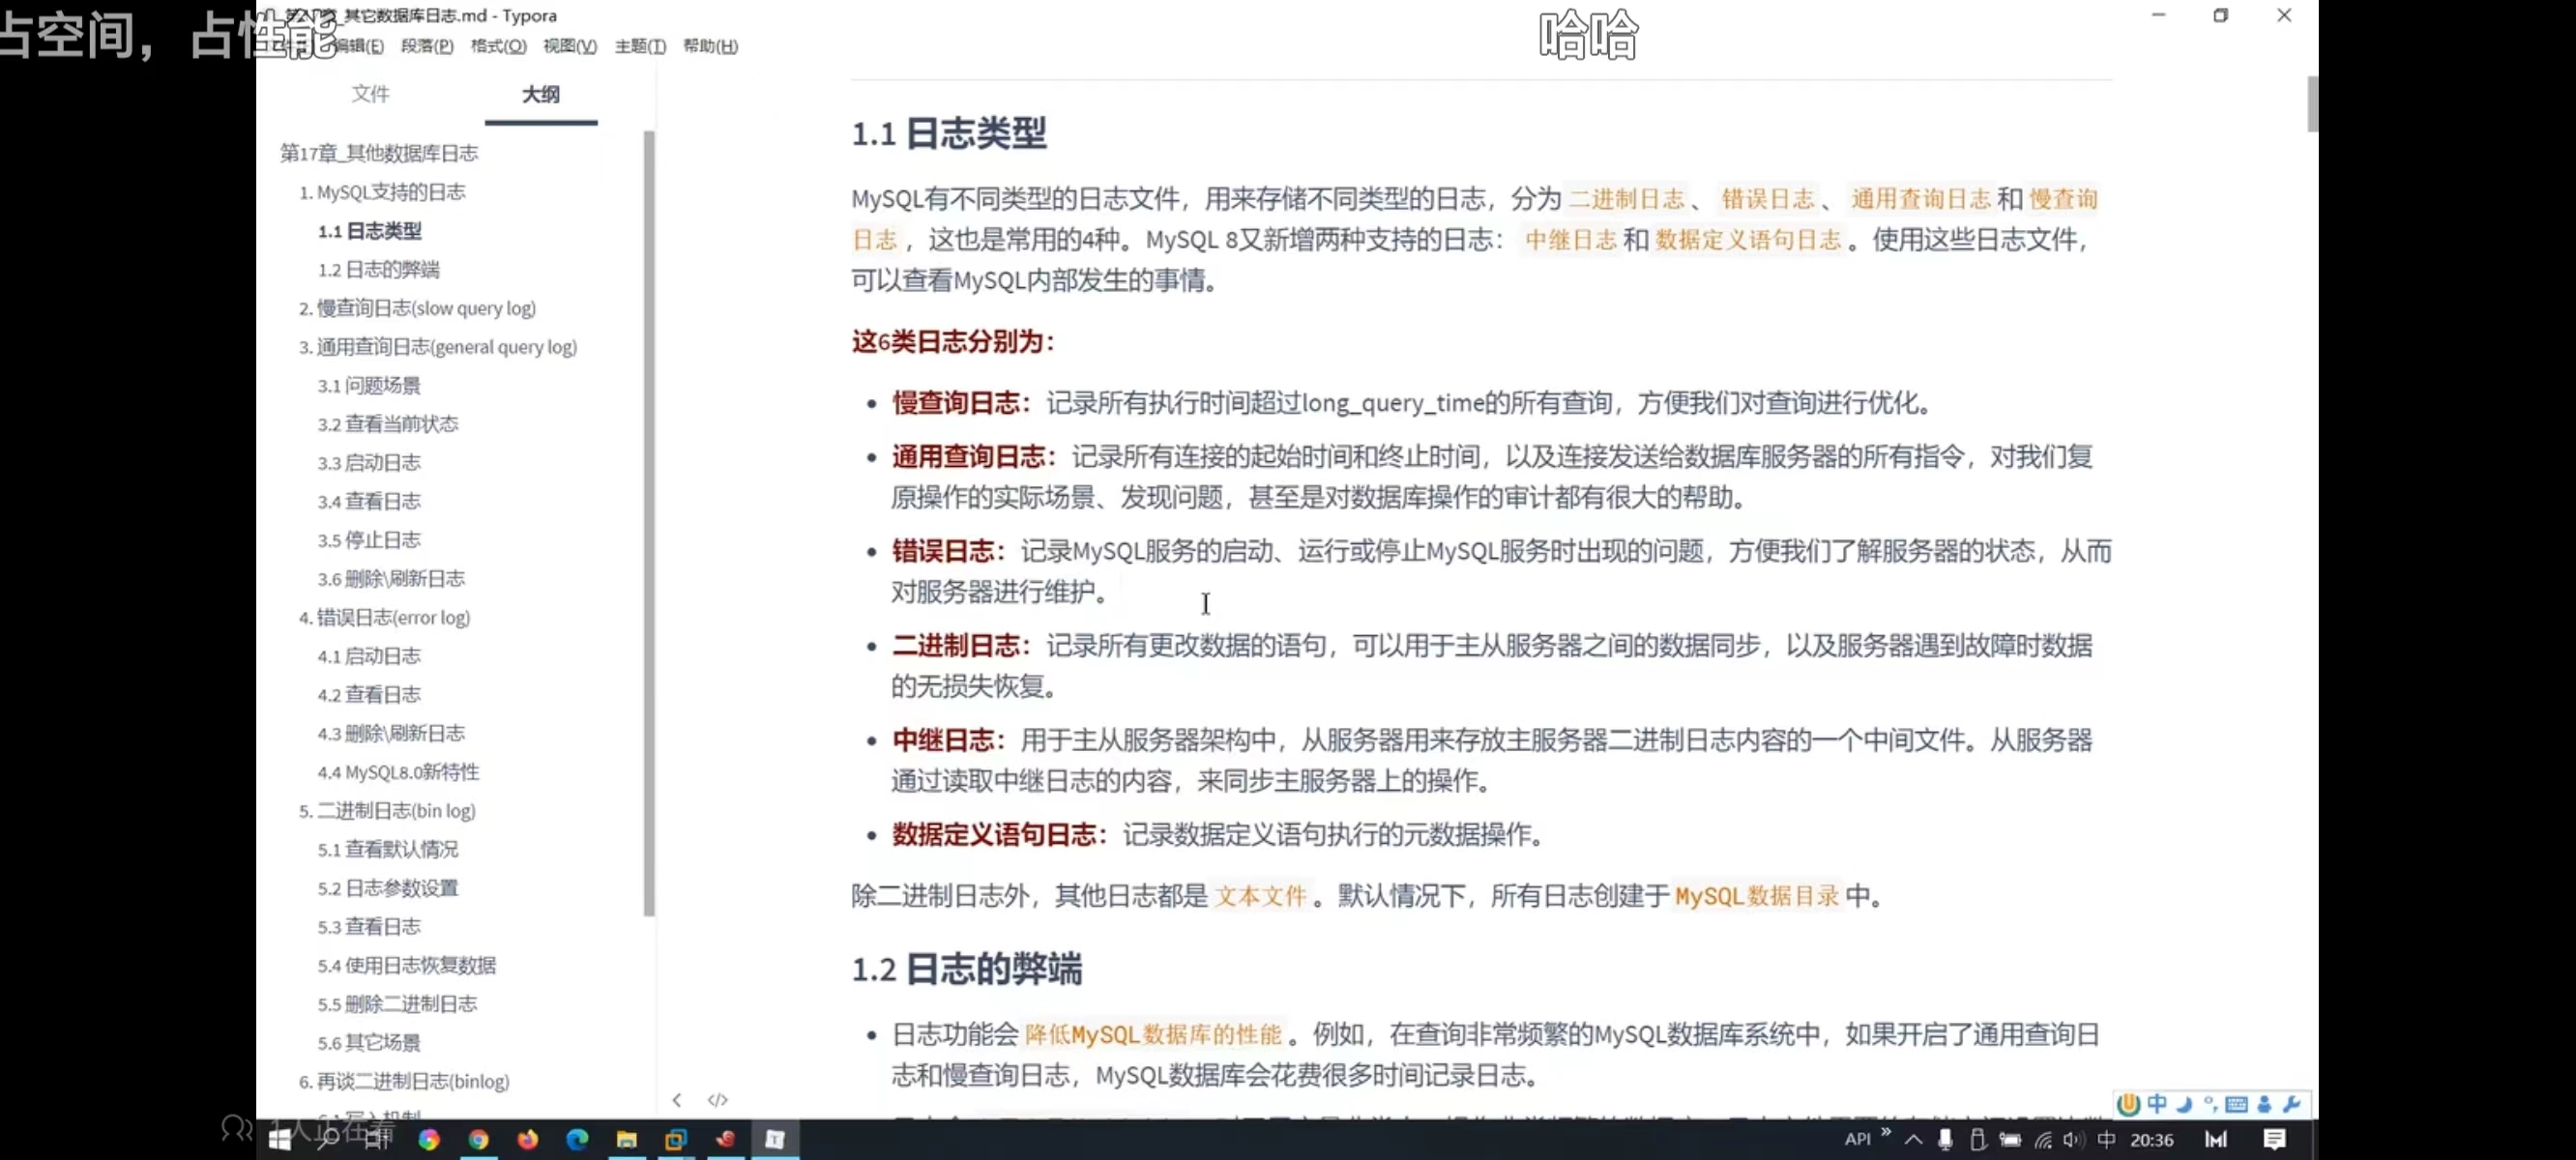
Task: Switch to the 大纲 sidebar tab
Action: point(541,94)
